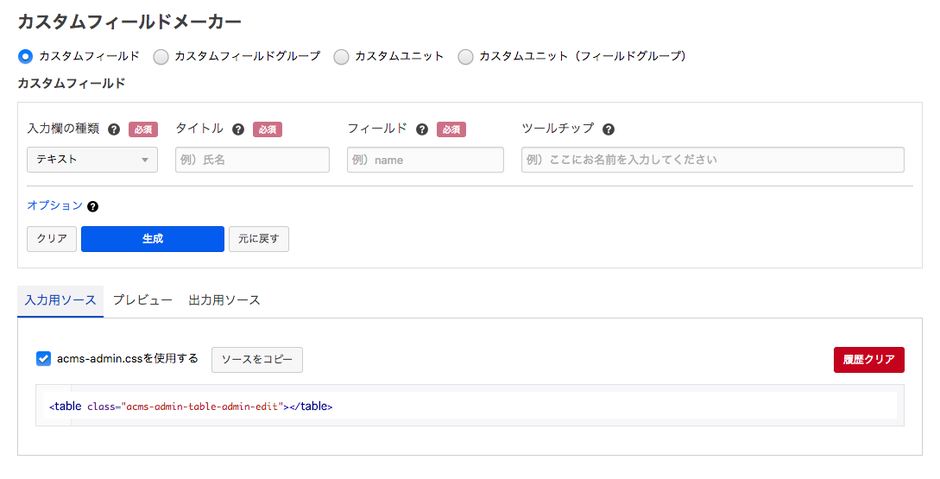Uncheck acms-admin.cssを使用する checkbox
Image resolution: width=940 pixels, height=479 pixels.
pos(44,359)
